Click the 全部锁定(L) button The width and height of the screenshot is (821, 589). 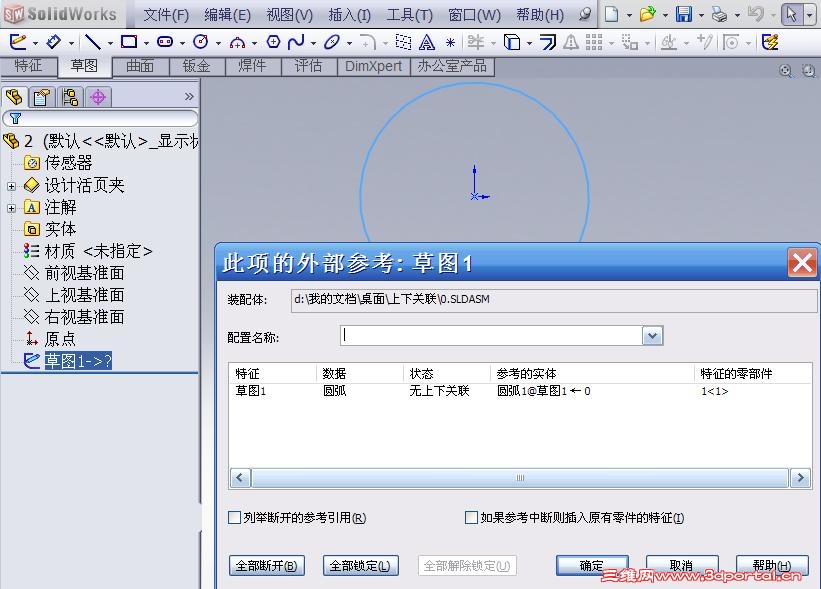(360, 566)
